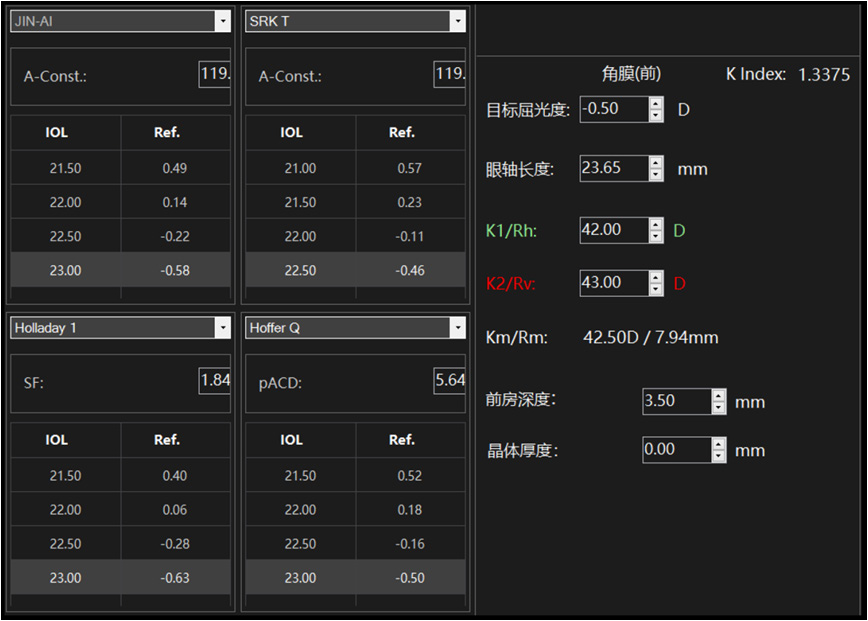The image size is (868, 621).
Task: Increase axial length 23.65 with up arrow
Action: [x=656, y=162]
